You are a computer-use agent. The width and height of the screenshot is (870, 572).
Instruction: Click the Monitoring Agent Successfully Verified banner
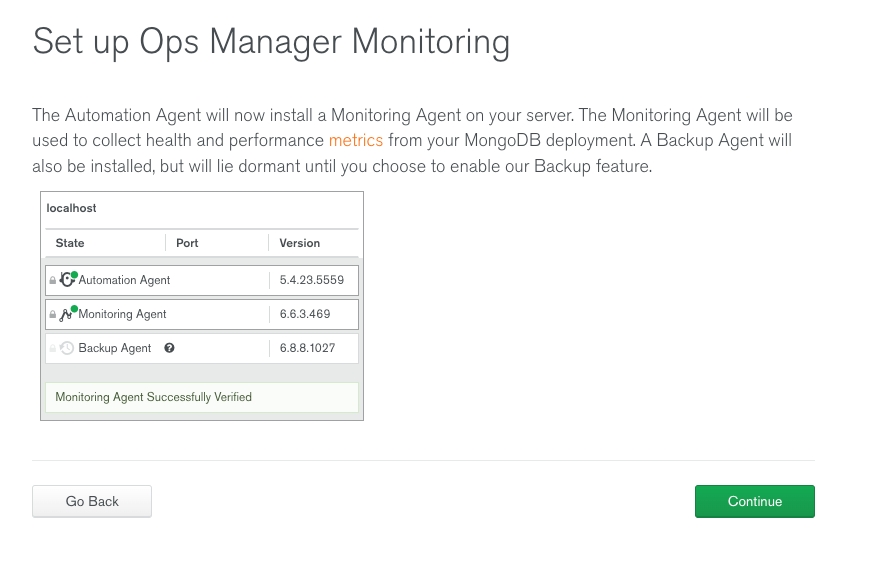(201, 397)
